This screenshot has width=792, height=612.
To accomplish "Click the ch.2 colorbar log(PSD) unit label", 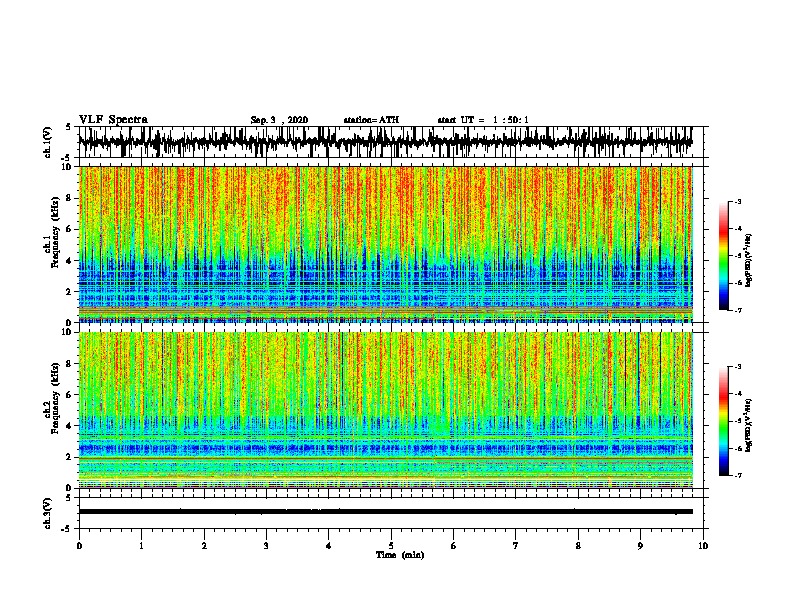I will 749,426.
